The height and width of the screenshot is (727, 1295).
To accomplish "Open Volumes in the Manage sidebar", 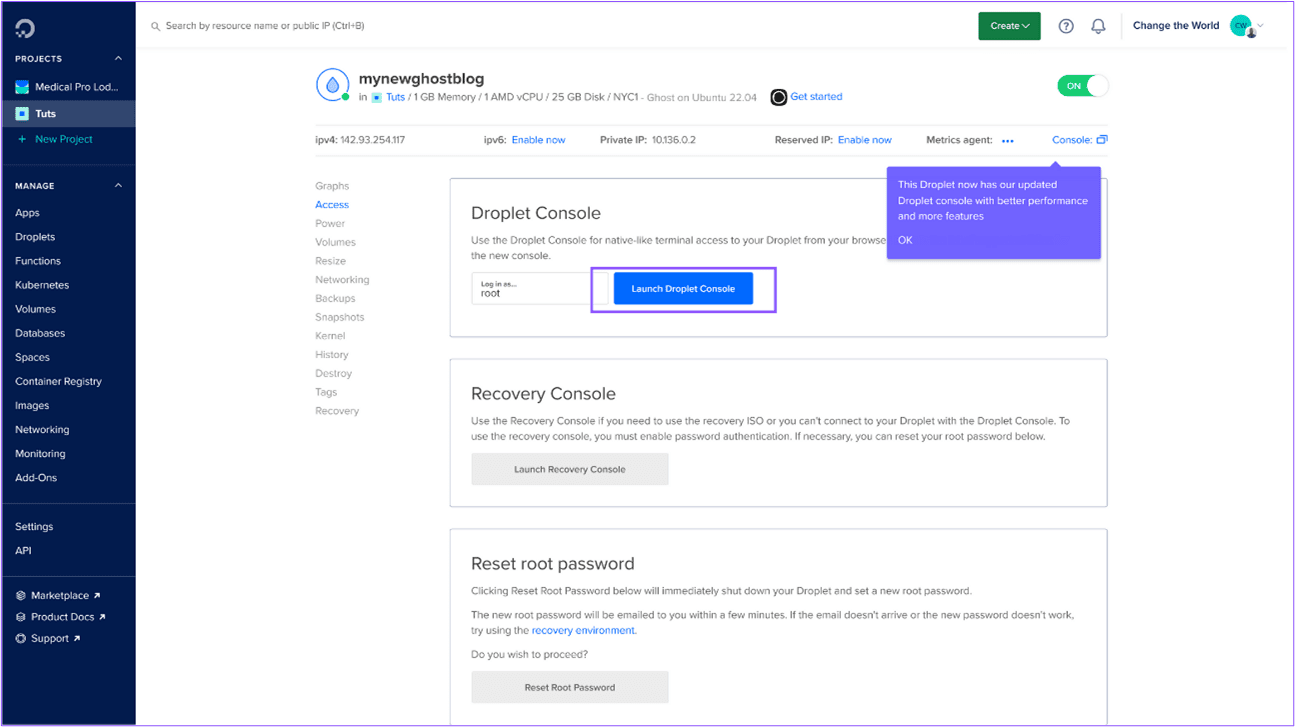I will pyautogui.click(x=35, y=309).
